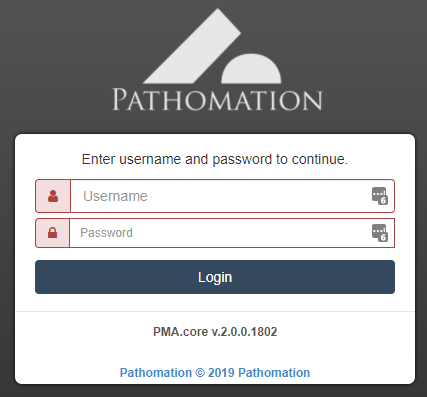427x397 pixels.
Task: Click the semicircle dome shape in the logo
Action: 251,69
